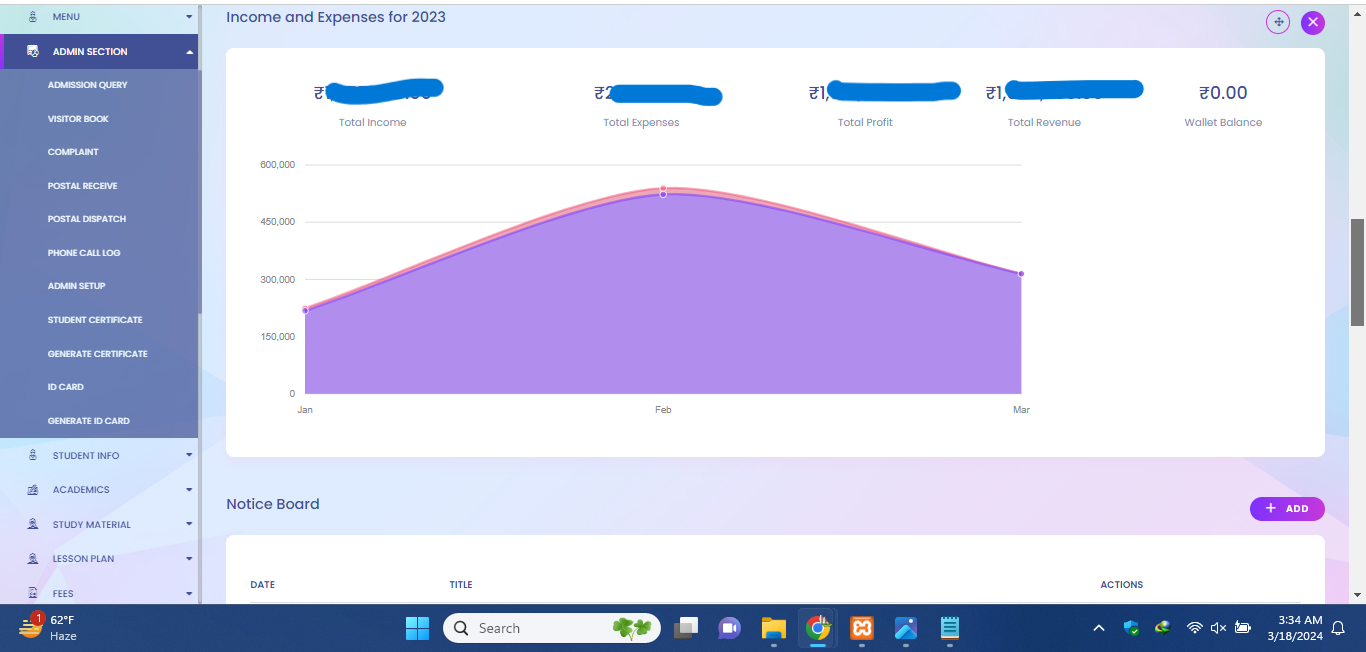Click the Lesson Plan sidebar icon
The height and width of the screenshot is (652, 1366).
[33, 559]
